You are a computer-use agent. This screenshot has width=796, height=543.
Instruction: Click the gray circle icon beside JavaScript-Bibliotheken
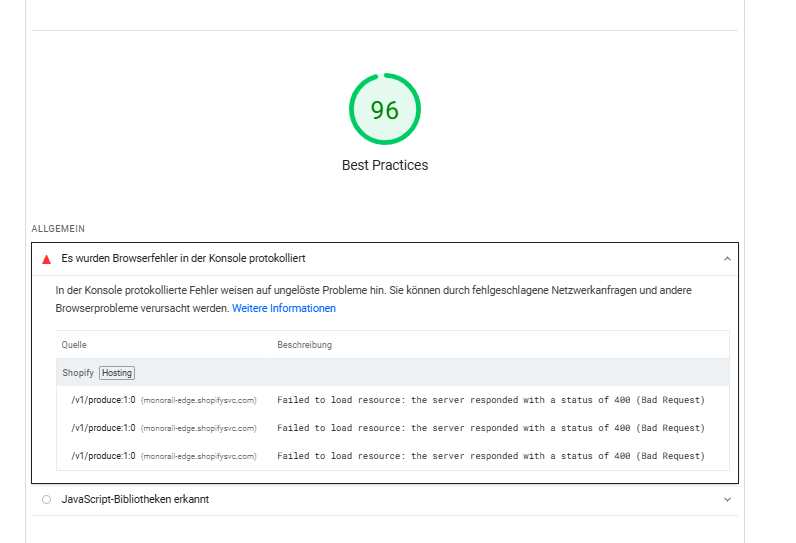(46, 499)
